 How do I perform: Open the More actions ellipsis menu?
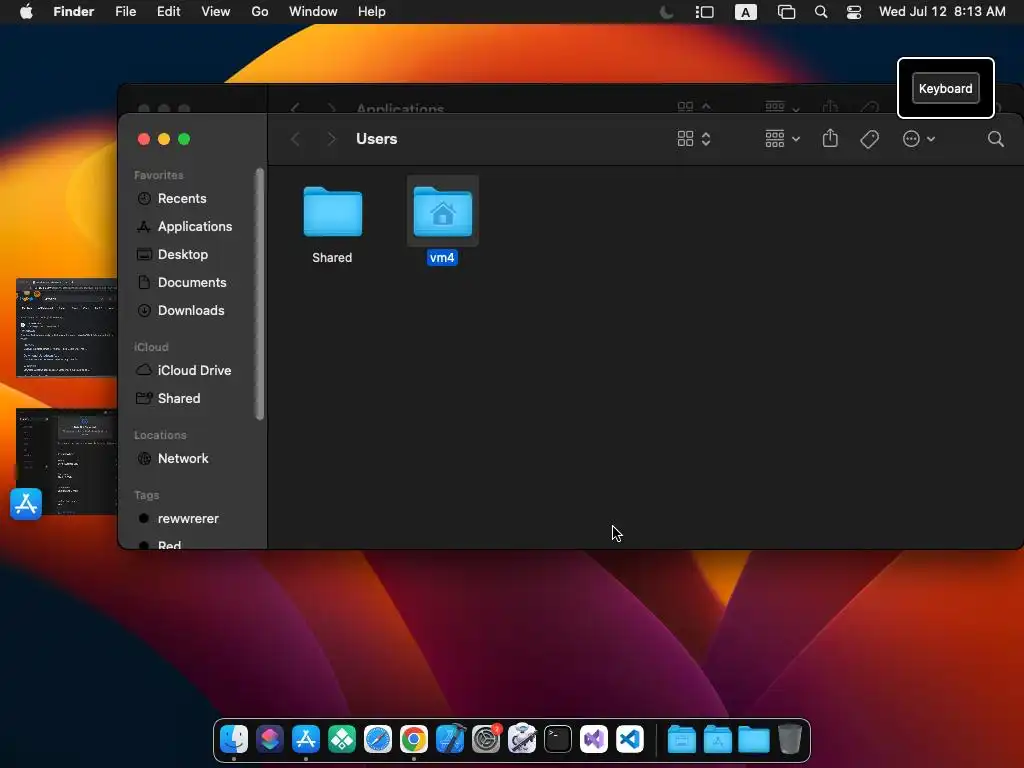click(x=918, y=139)
